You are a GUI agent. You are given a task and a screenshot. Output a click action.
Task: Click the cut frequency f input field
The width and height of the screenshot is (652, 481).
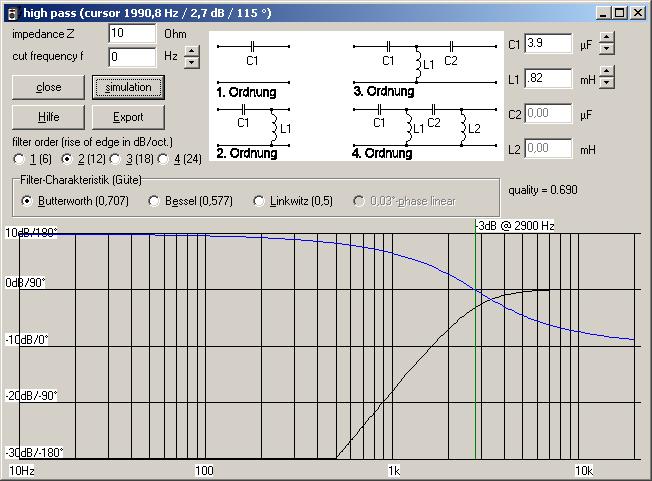click(132, 57)
